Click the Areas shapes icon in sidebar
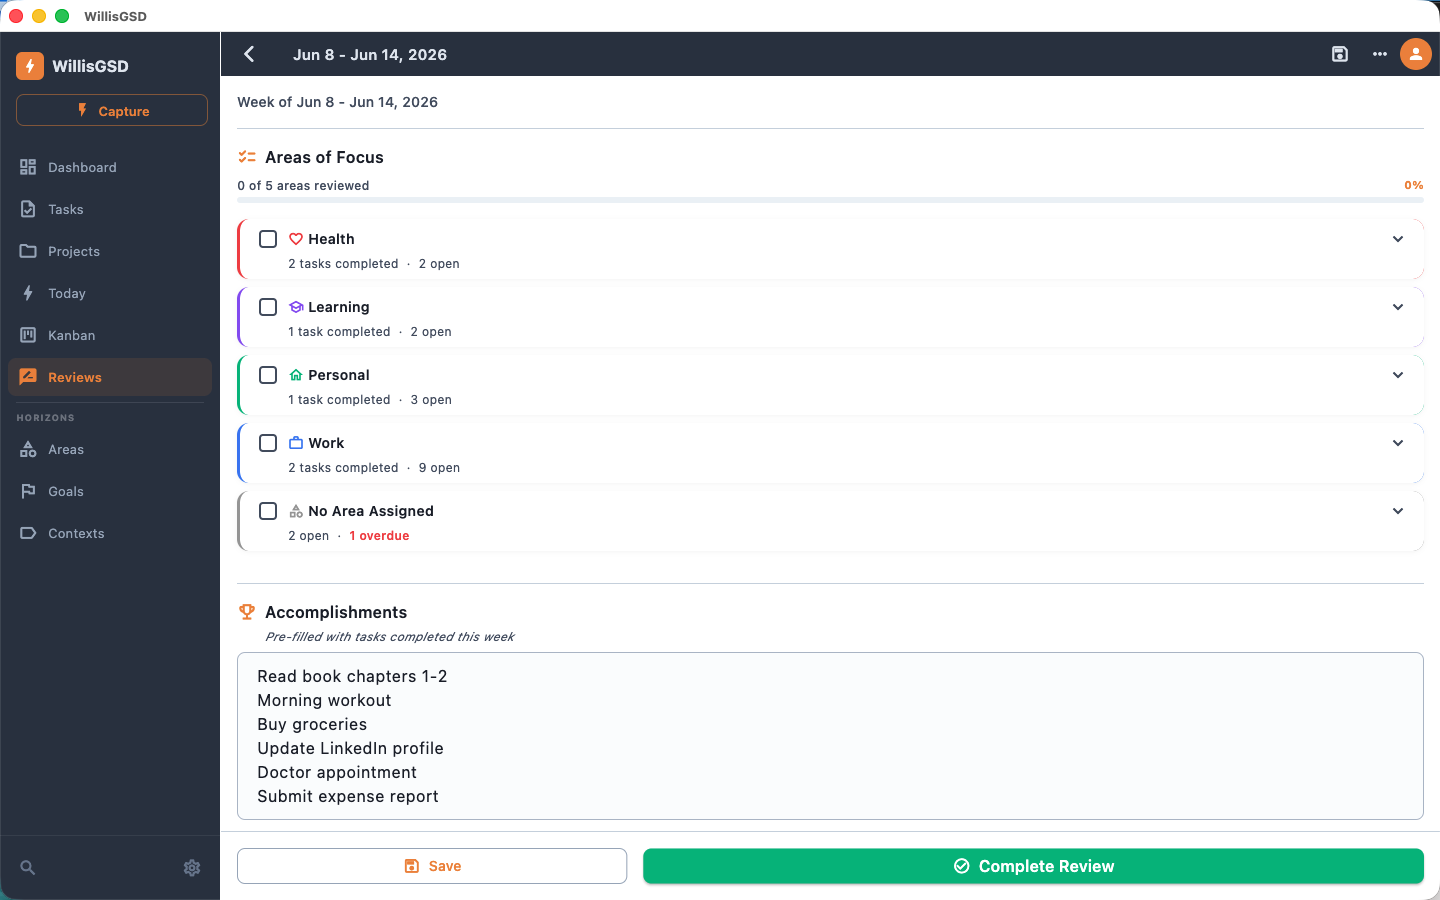Viewport: 1440px width, 900px height. click(x=28, y=449)
